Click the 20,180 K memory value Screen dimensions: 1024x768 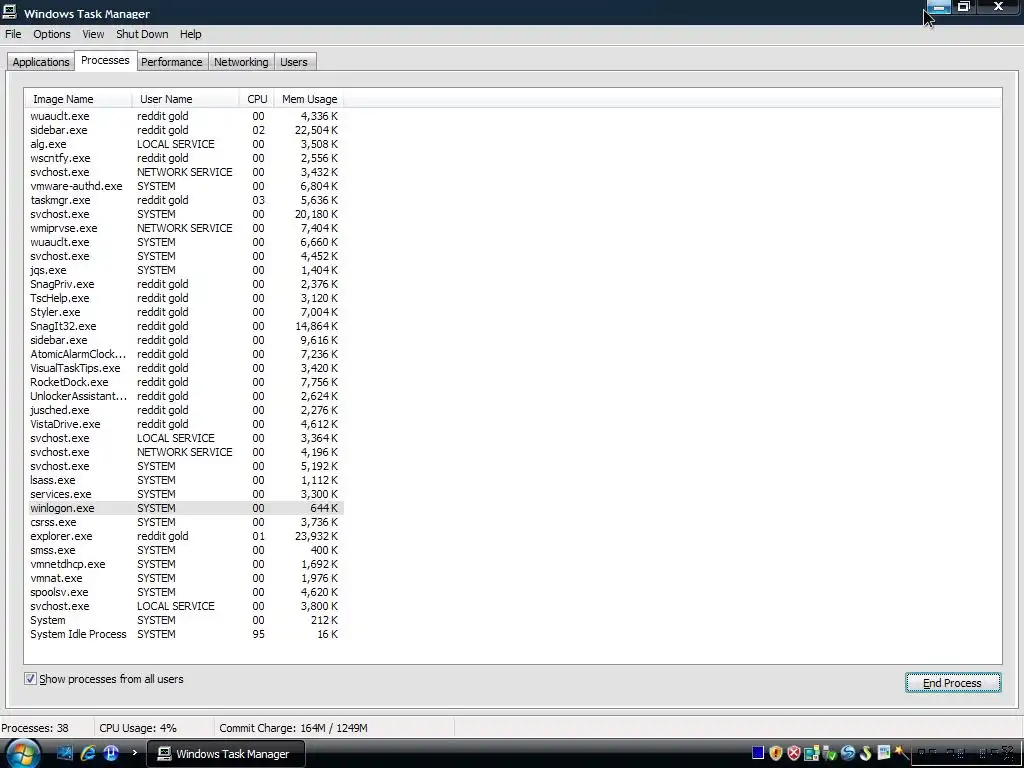coord(316,214)
